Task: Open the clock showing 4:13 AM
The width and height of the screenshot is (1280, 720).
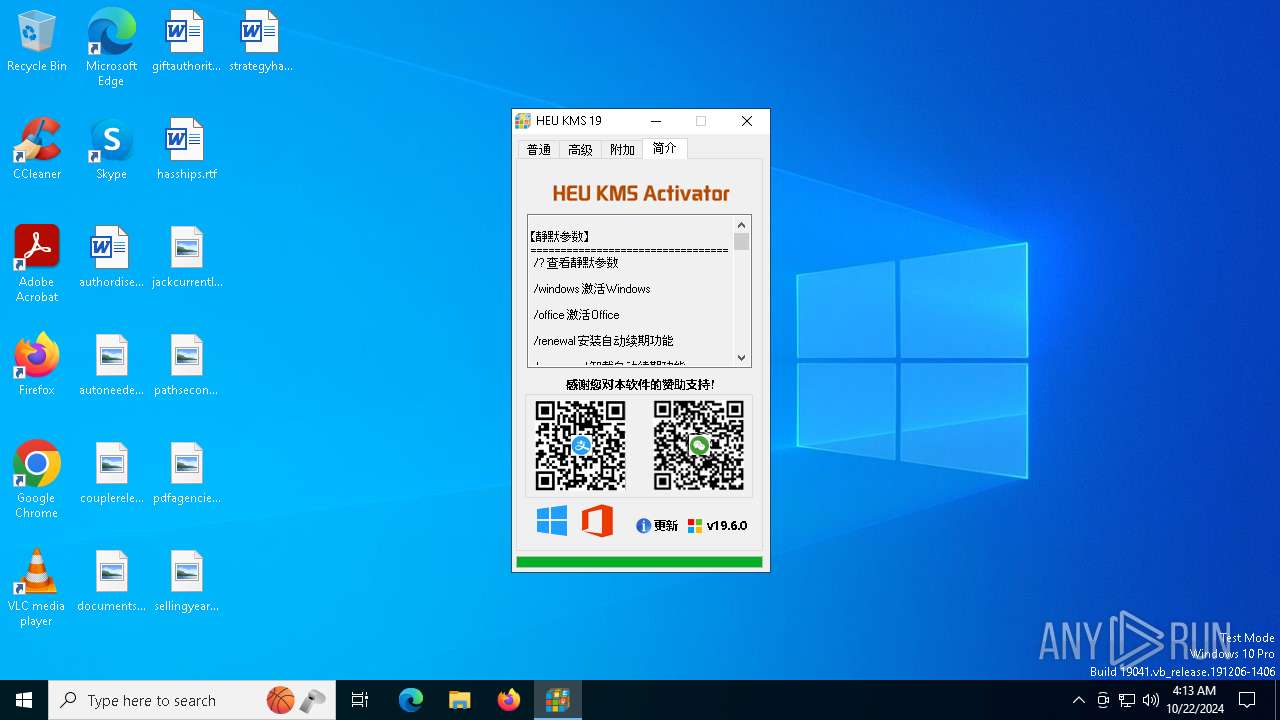Action: tap(1194, 700)
